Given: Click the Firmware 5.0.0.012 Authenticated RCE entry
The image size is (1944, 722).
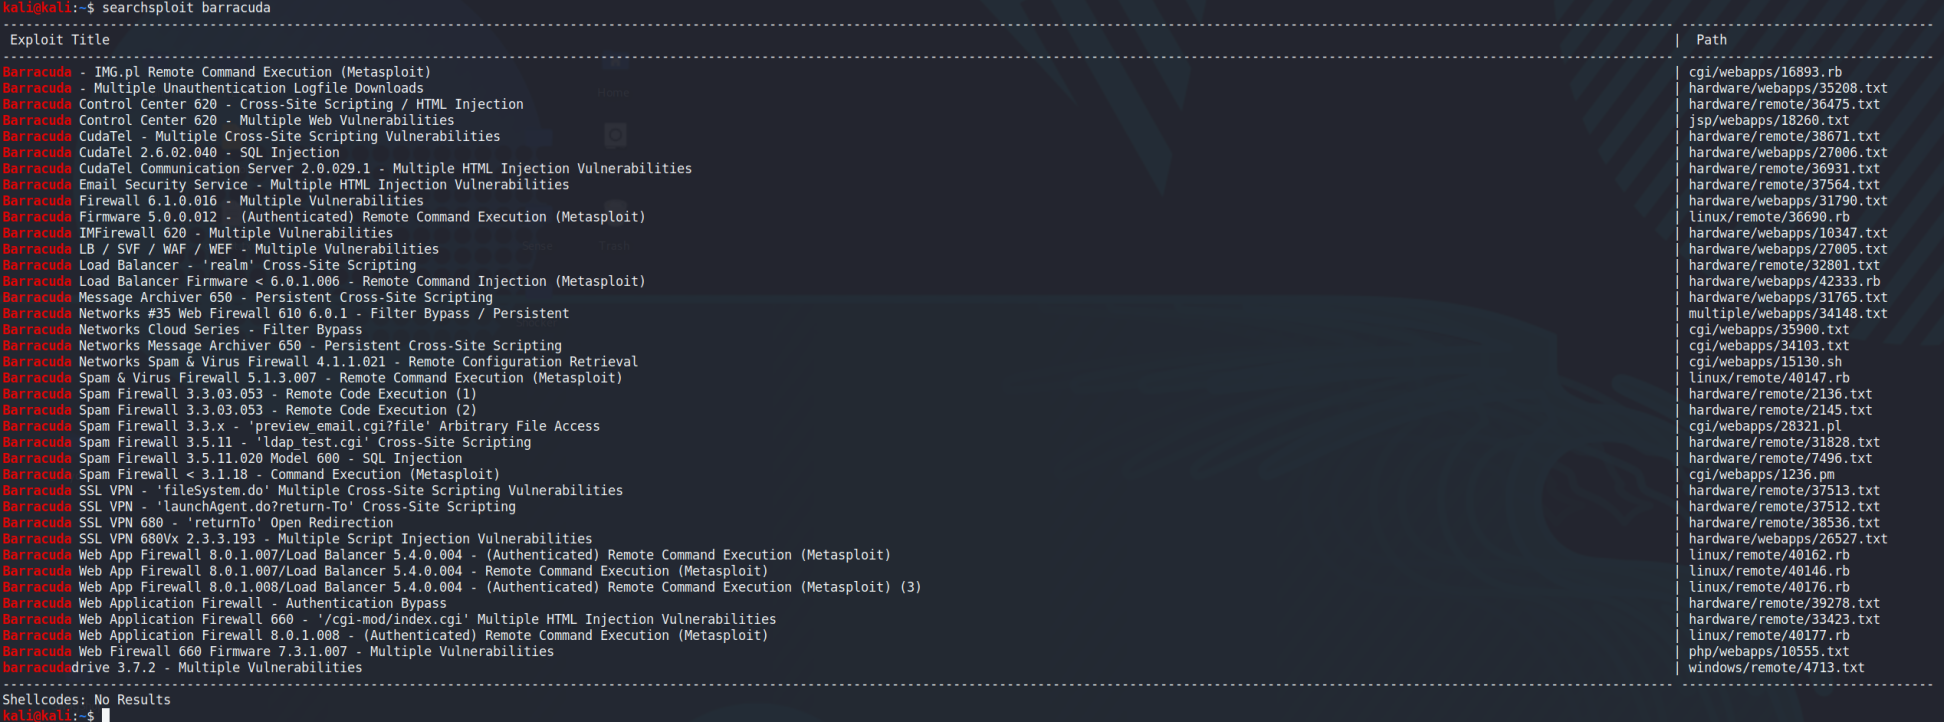Looking at the screenshot, I should 324,217.
